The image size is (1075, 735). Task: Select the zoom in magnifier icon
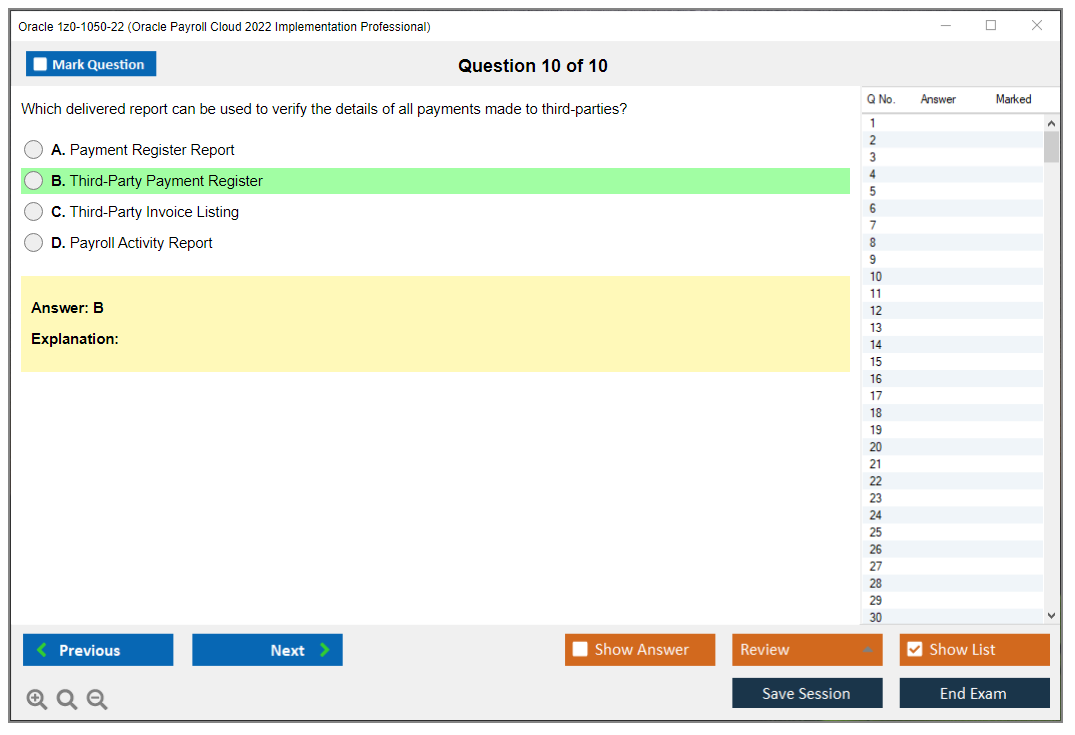pyautogui.click(x=36, y=699)
